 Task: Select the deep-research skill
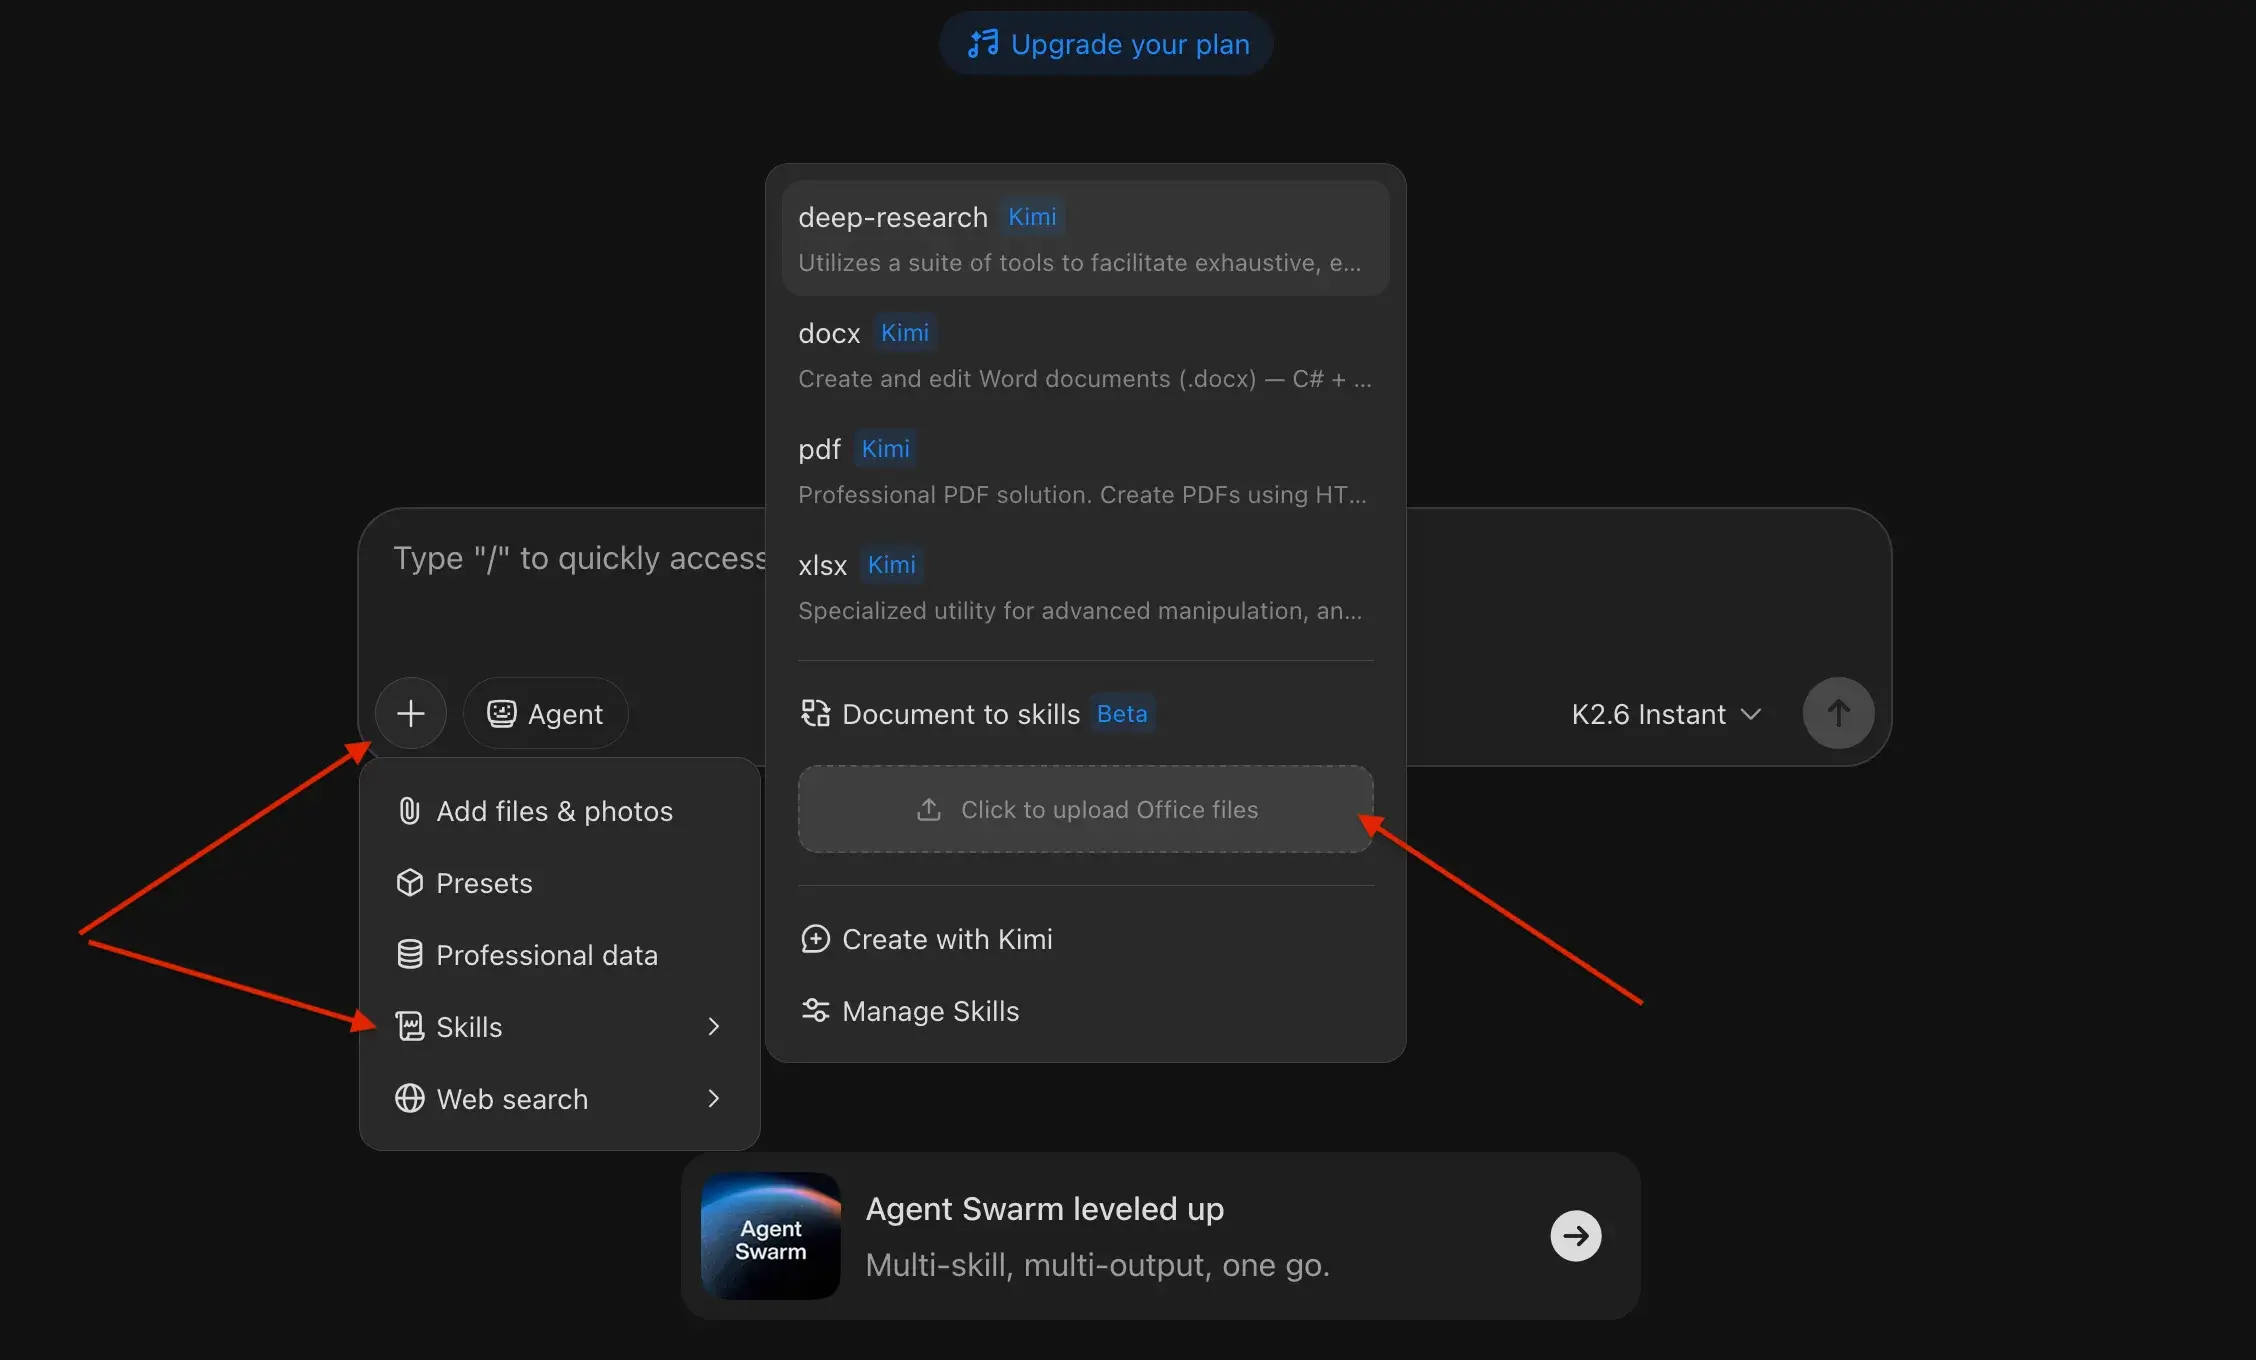1085,239
